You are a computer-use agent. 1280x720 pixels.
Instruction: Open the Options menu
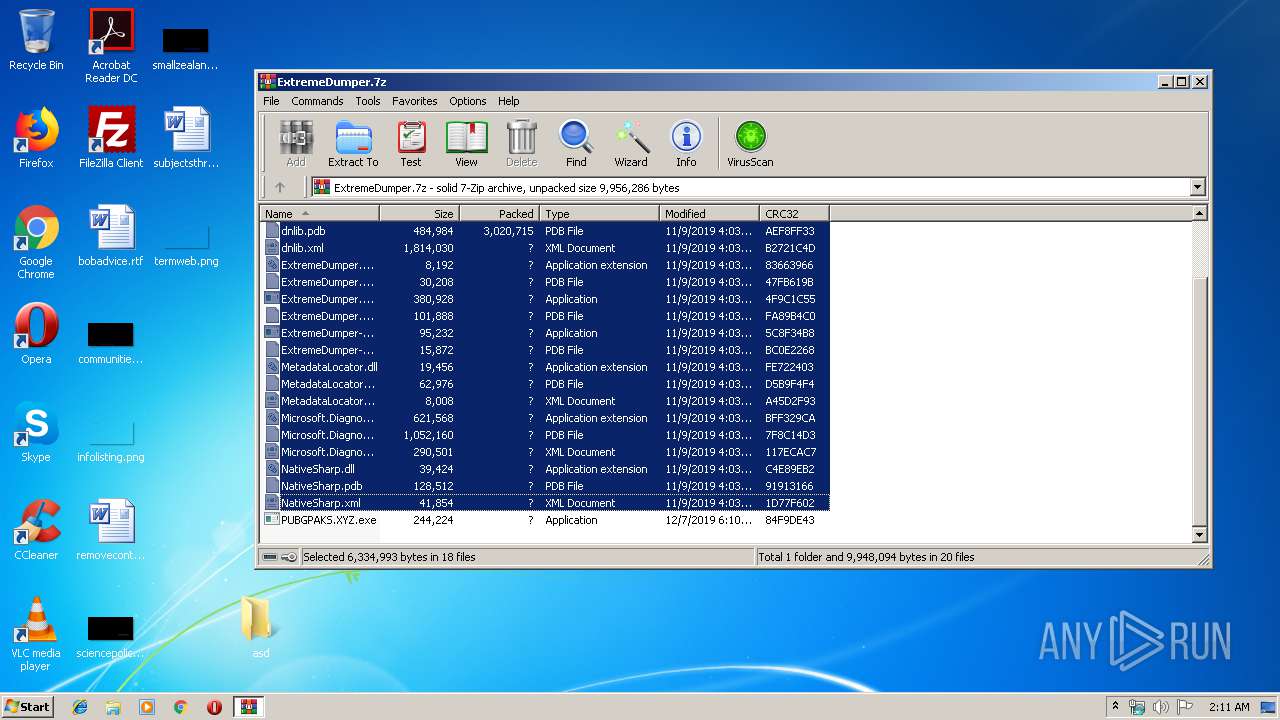point(467,101)
